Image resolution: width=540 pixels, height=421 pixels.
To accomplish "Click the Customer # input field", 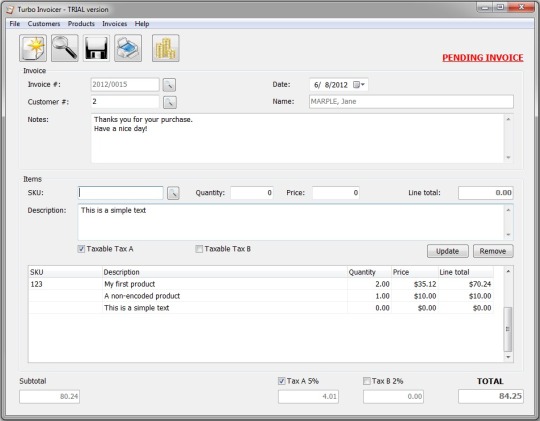I will (125, 102).
